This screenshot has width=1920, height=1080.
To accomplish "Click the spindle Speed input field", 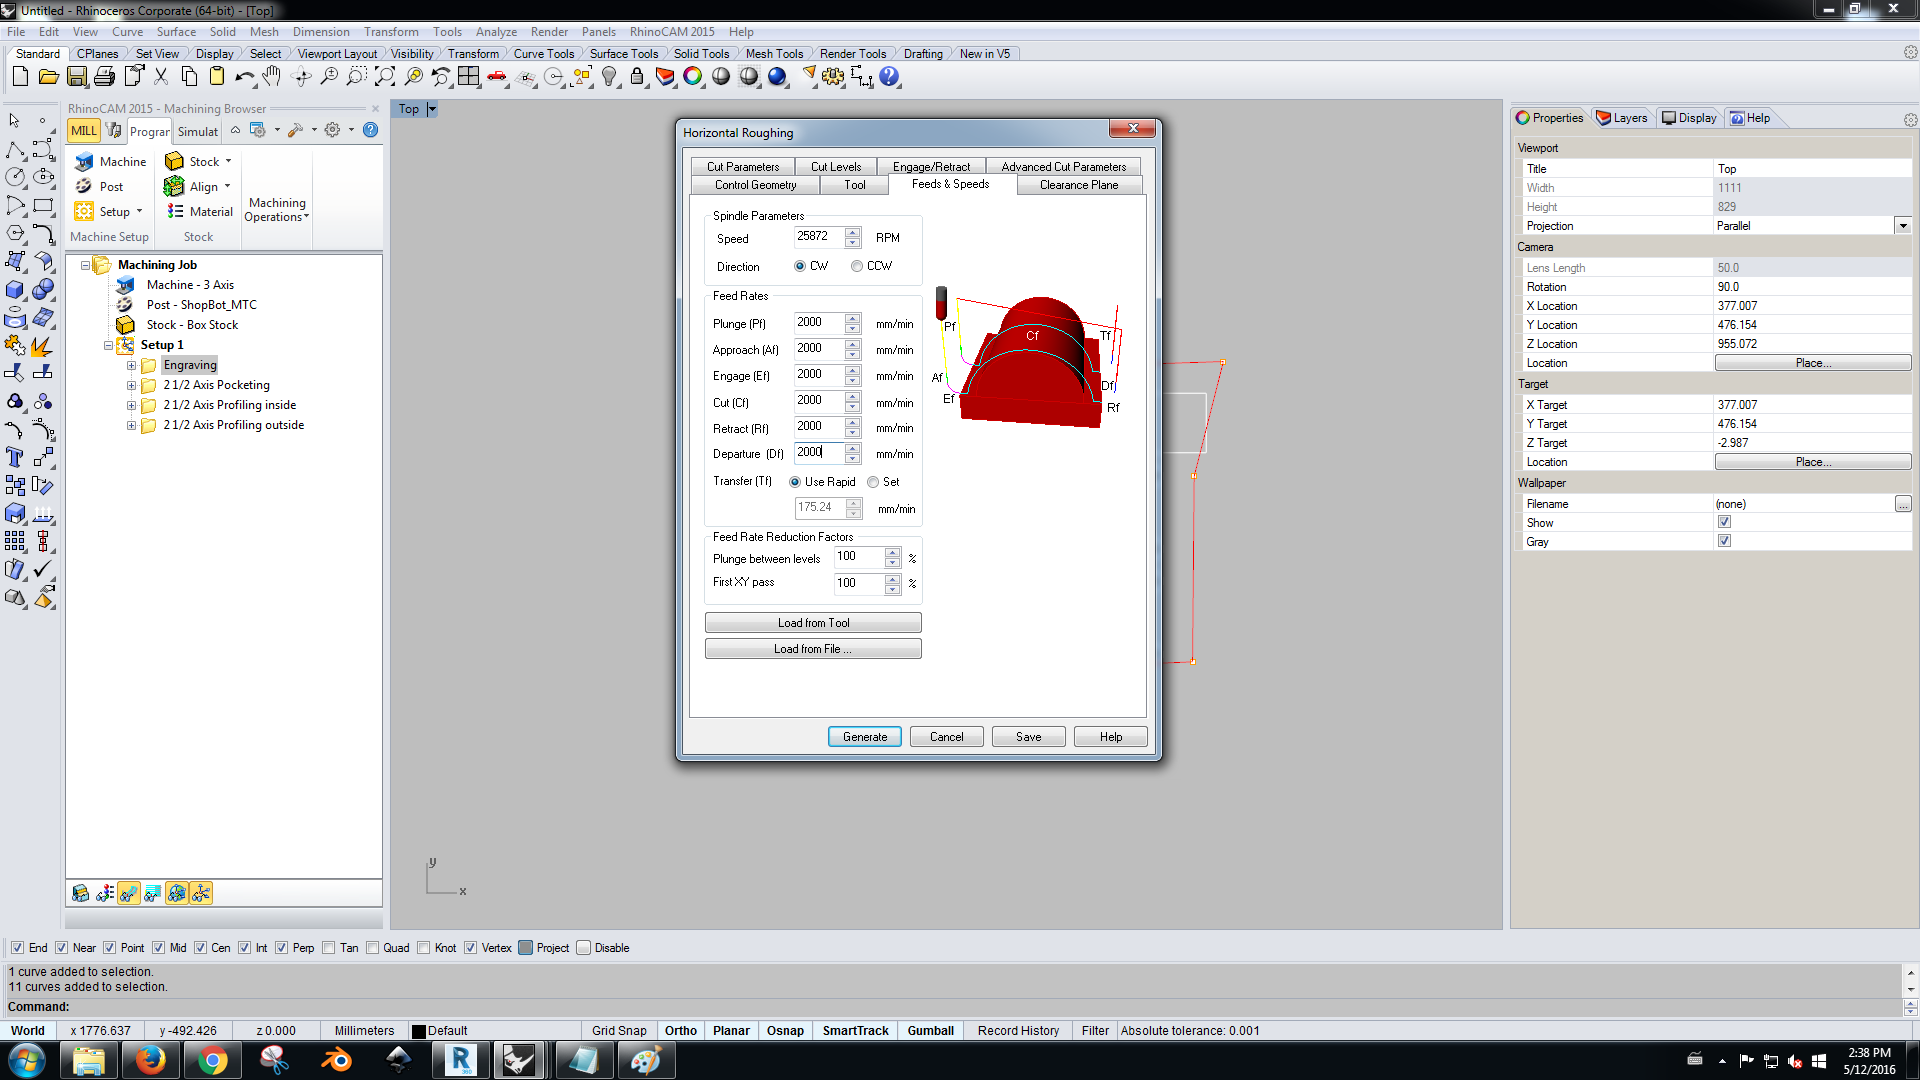I will click(x=820, y=237).
